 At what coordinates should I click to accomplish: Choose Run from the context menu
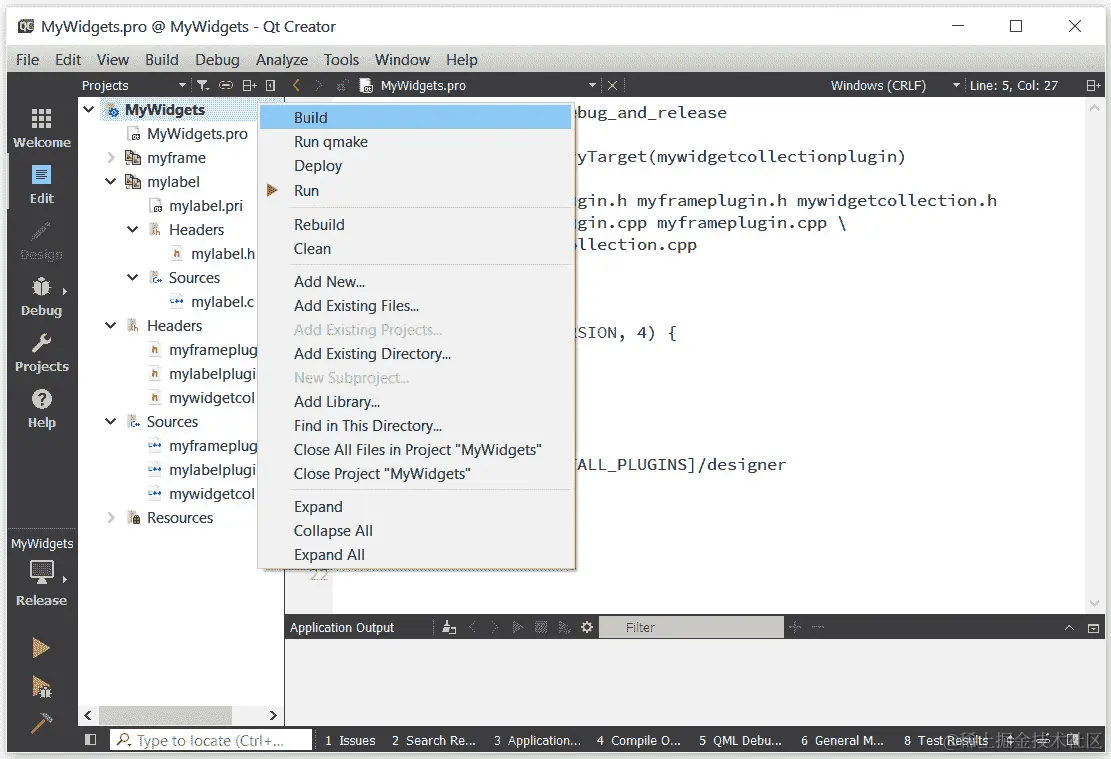click(x=415, y=191)
